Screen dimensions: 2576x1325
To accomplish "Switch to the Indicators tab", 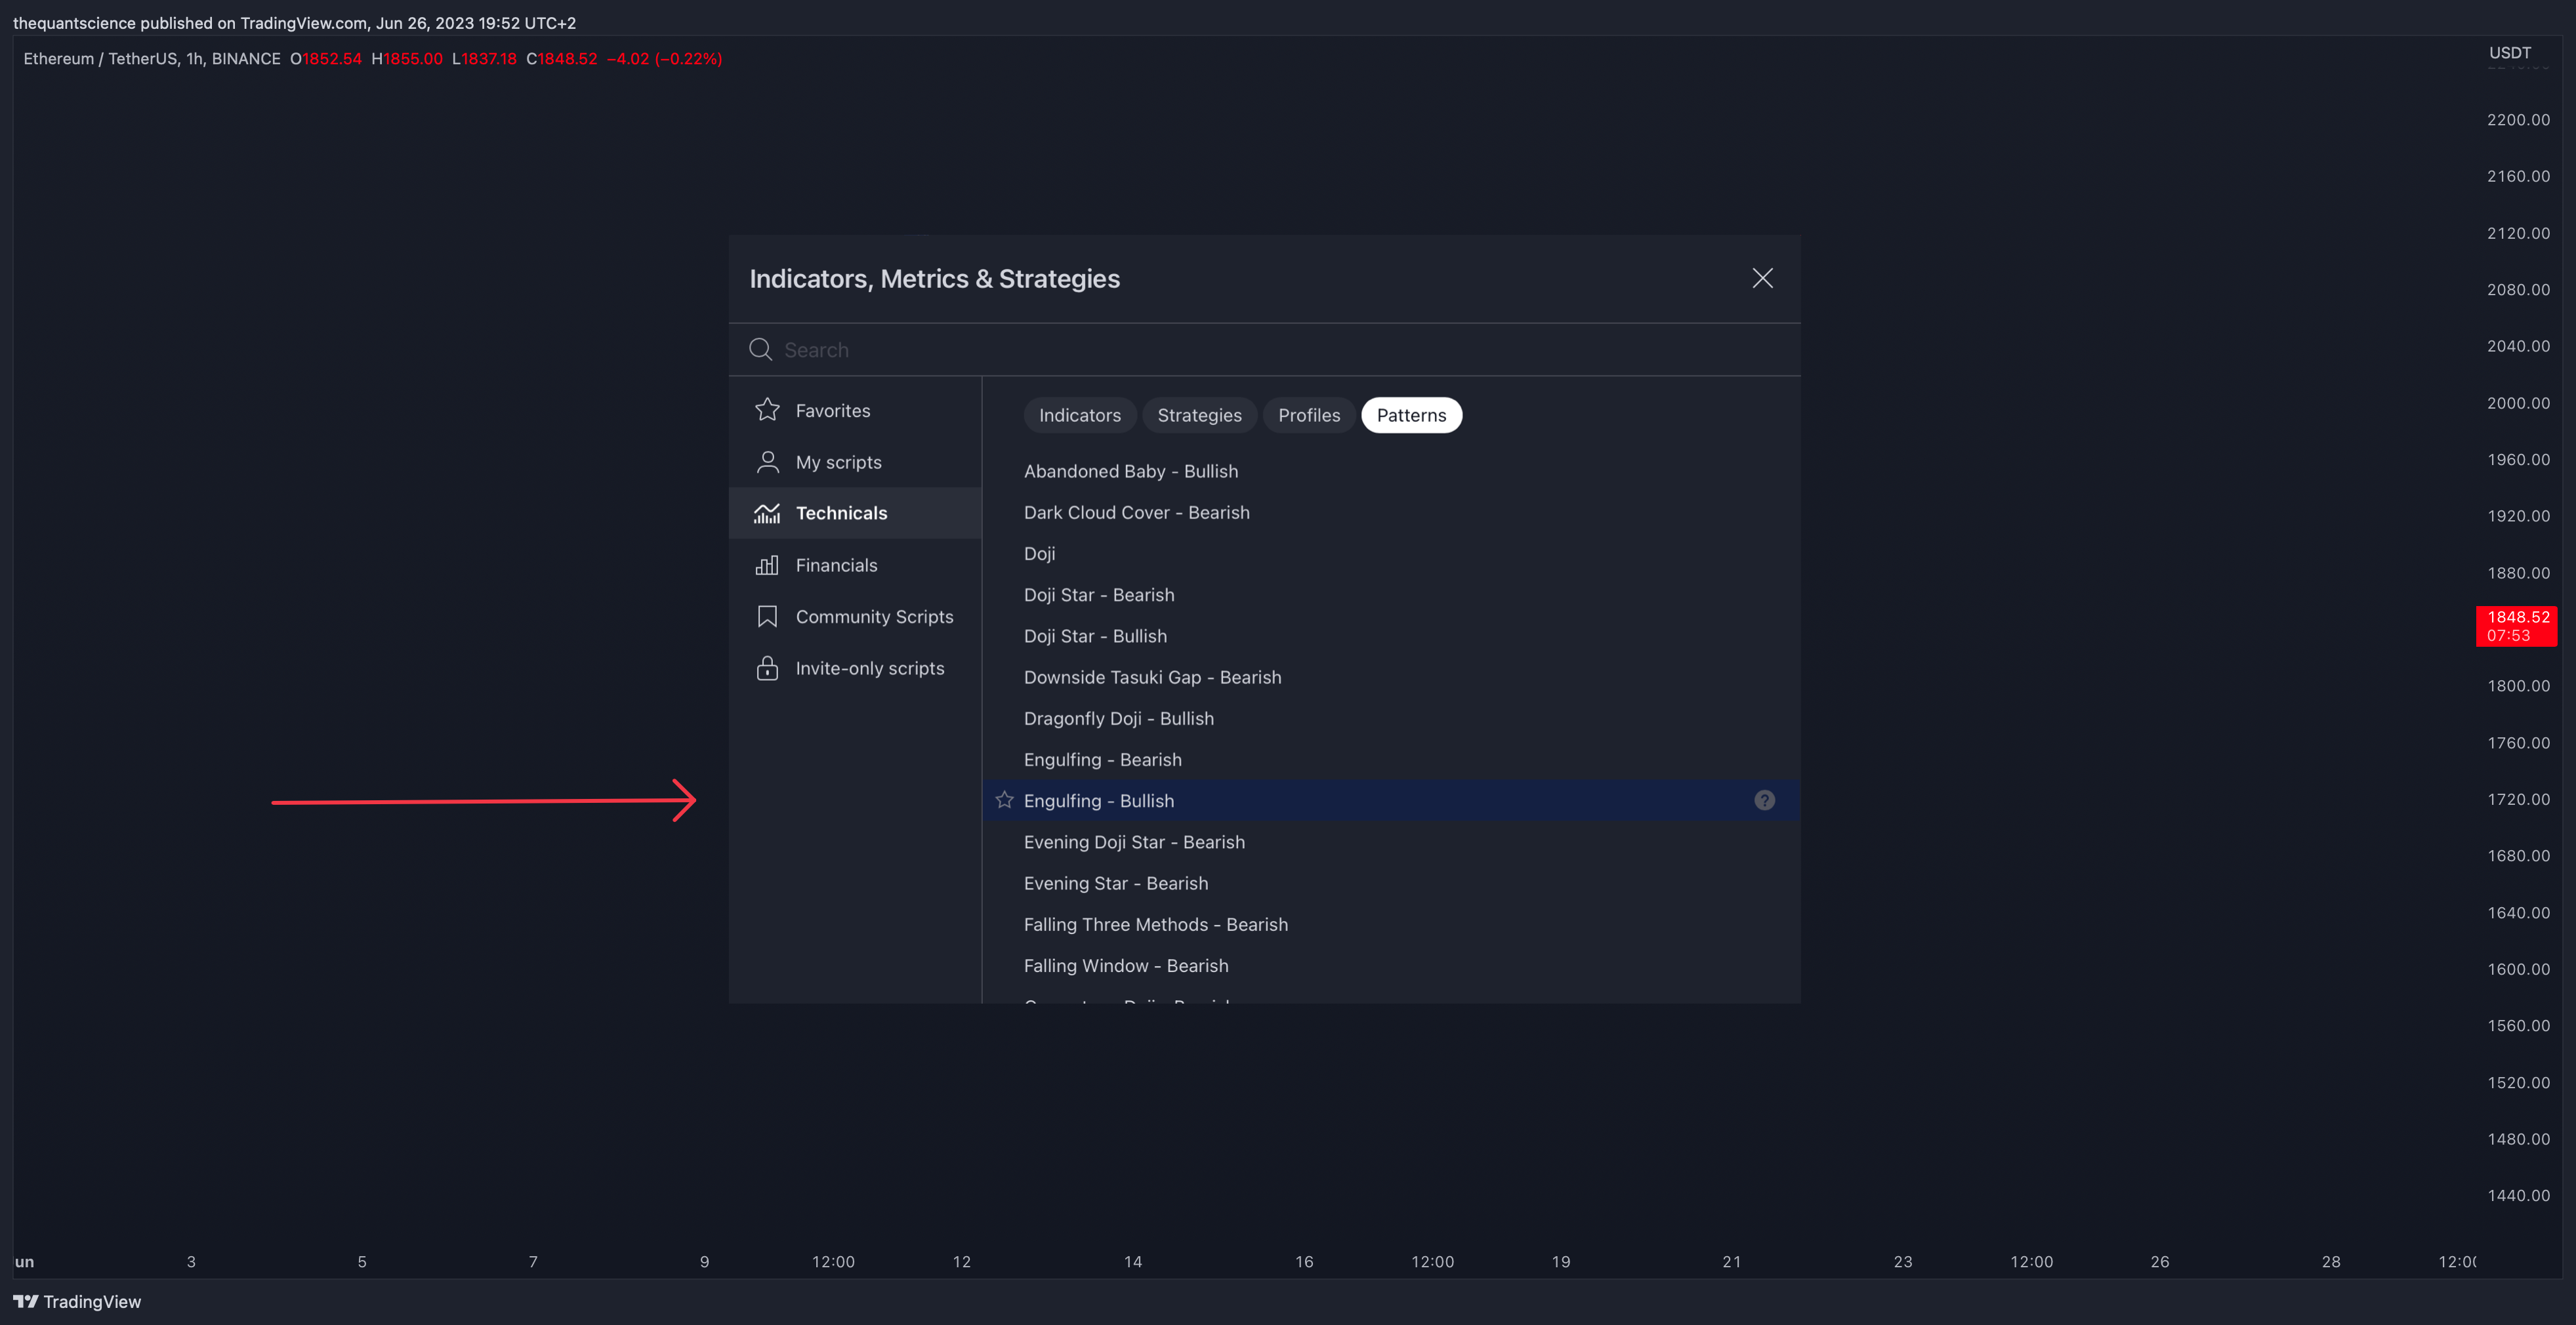I will tap(1079, 415).
